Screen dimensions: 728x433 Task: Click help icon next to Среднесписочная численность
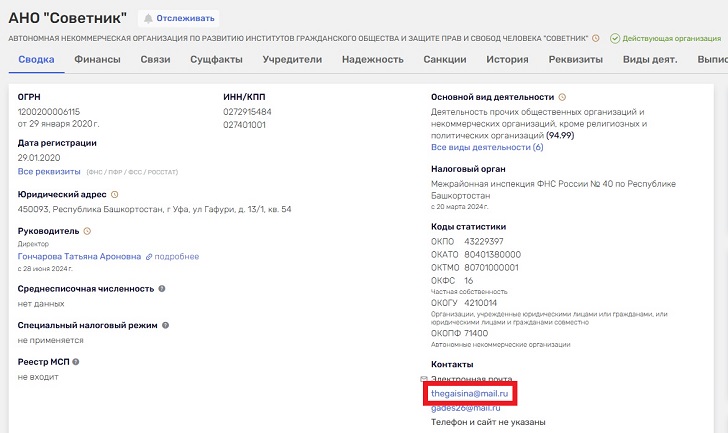(x=162, y=288)
